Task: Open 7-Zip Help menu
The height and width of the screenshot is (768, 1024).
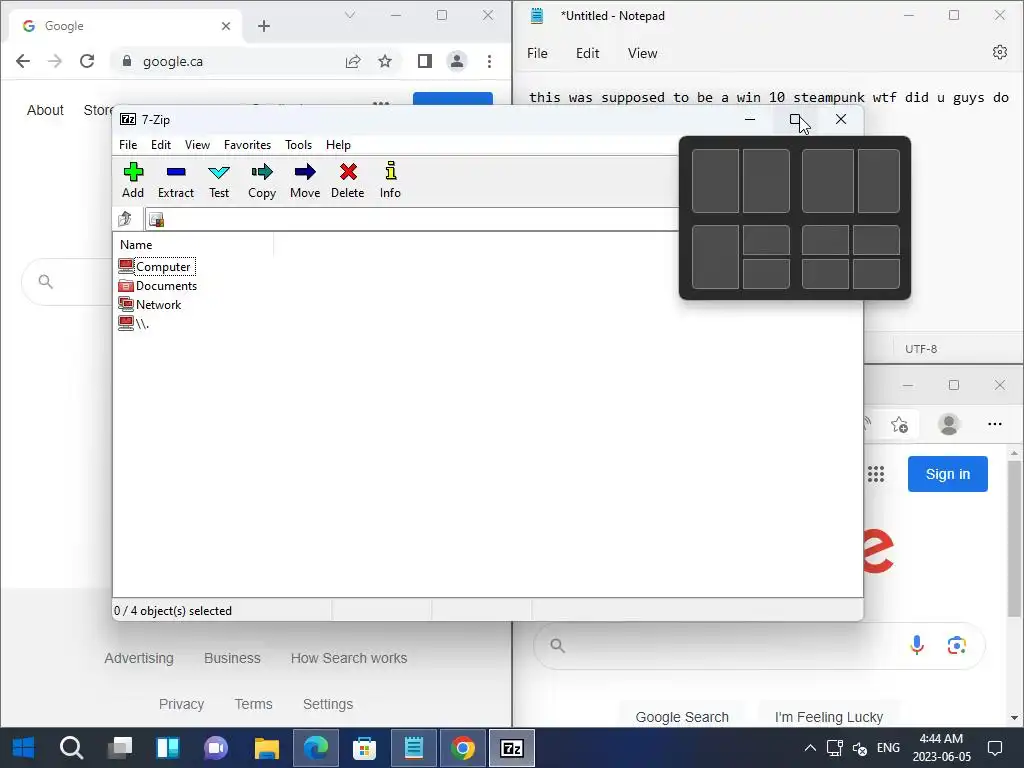Action: (x=338, y=145)
